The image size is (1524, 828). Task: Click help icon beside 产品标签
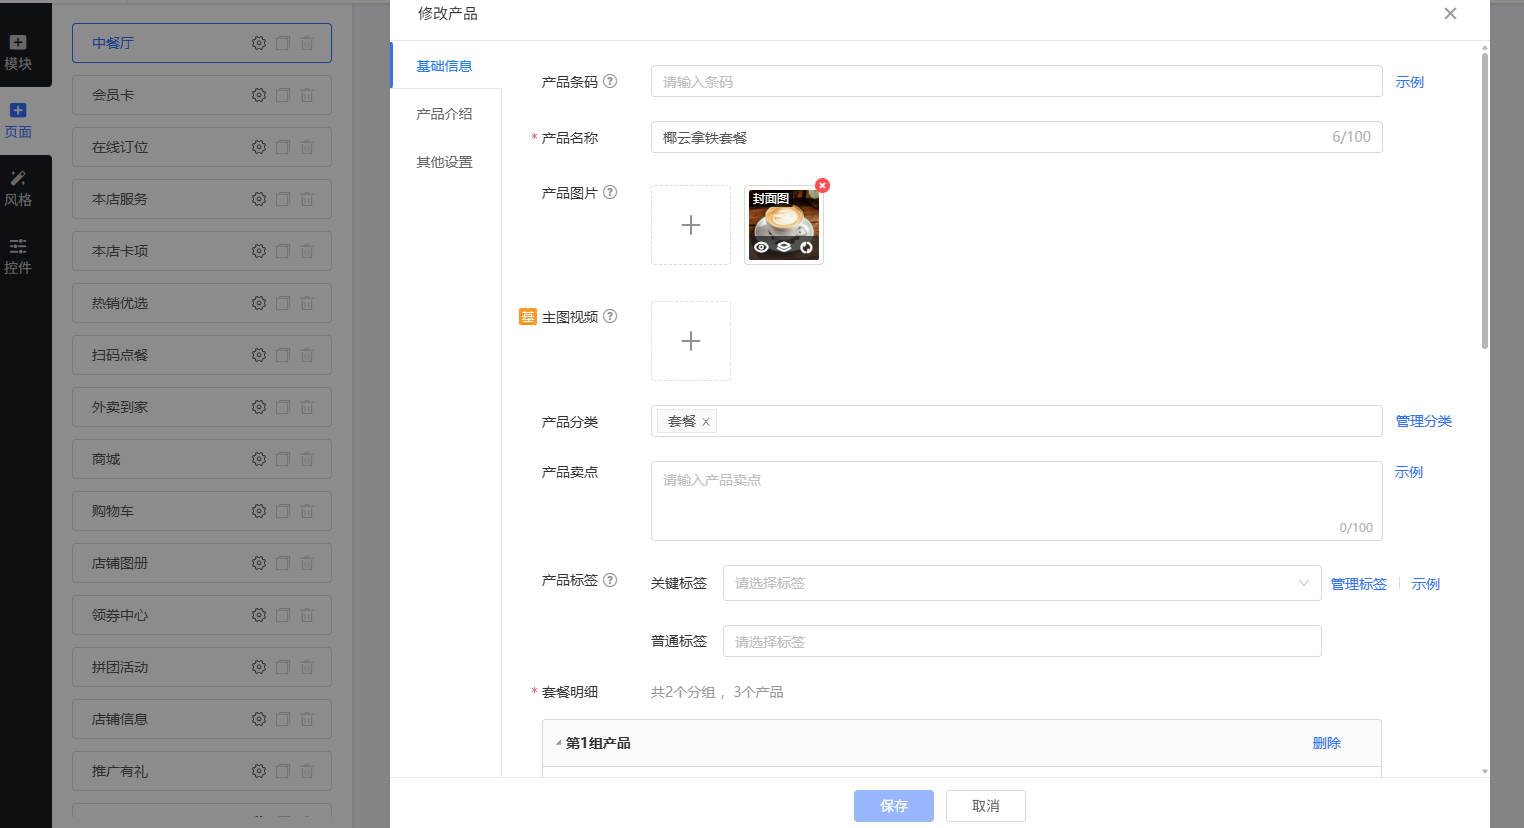(610, 580)
